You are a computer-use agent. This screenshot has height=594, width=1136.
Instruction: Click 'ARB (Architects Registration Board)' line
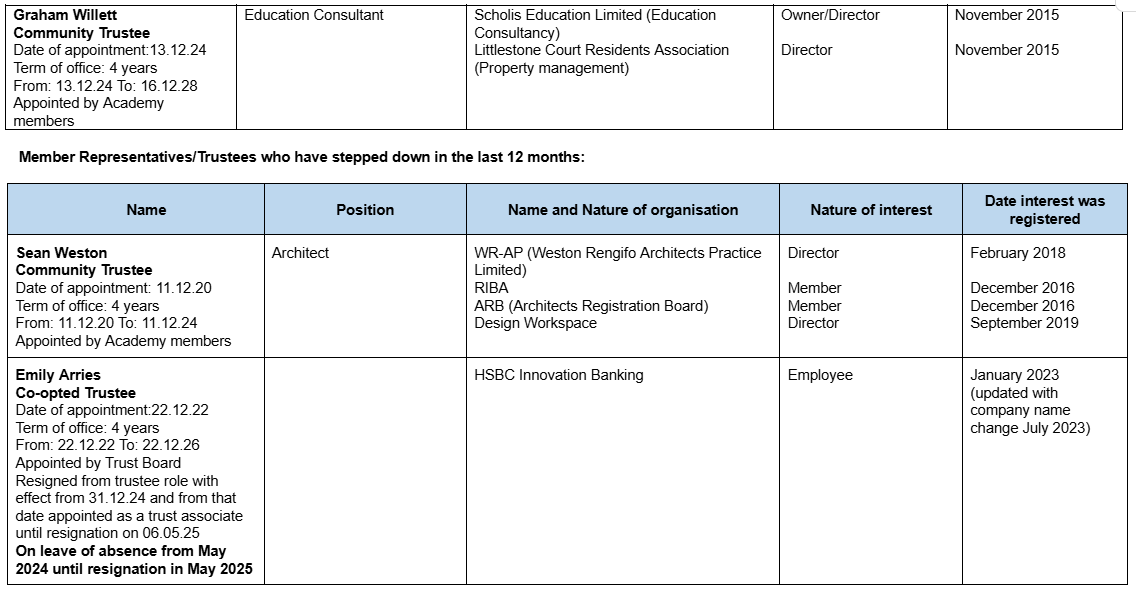pyautogui.click(x=591, y=306)
